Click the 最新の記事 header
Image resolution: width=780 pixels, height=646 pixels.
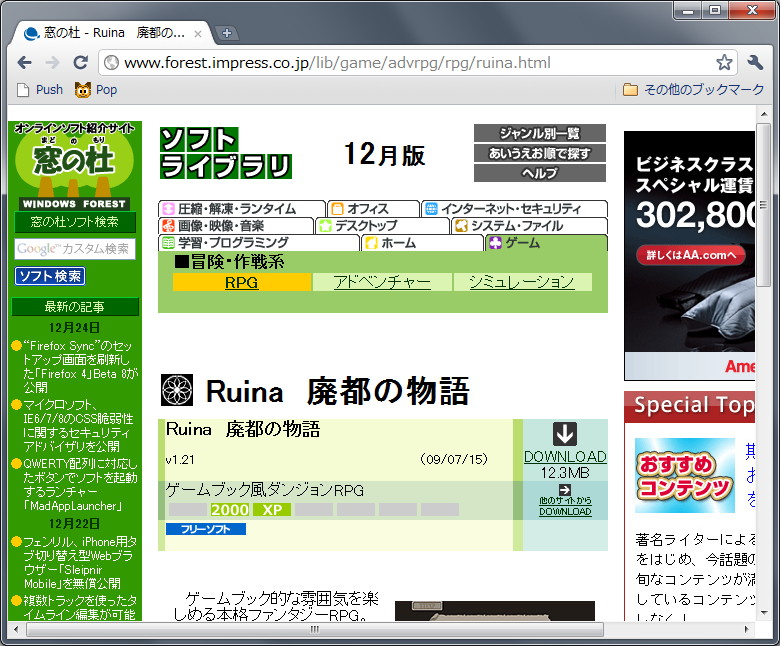click(x=75, y=307)
